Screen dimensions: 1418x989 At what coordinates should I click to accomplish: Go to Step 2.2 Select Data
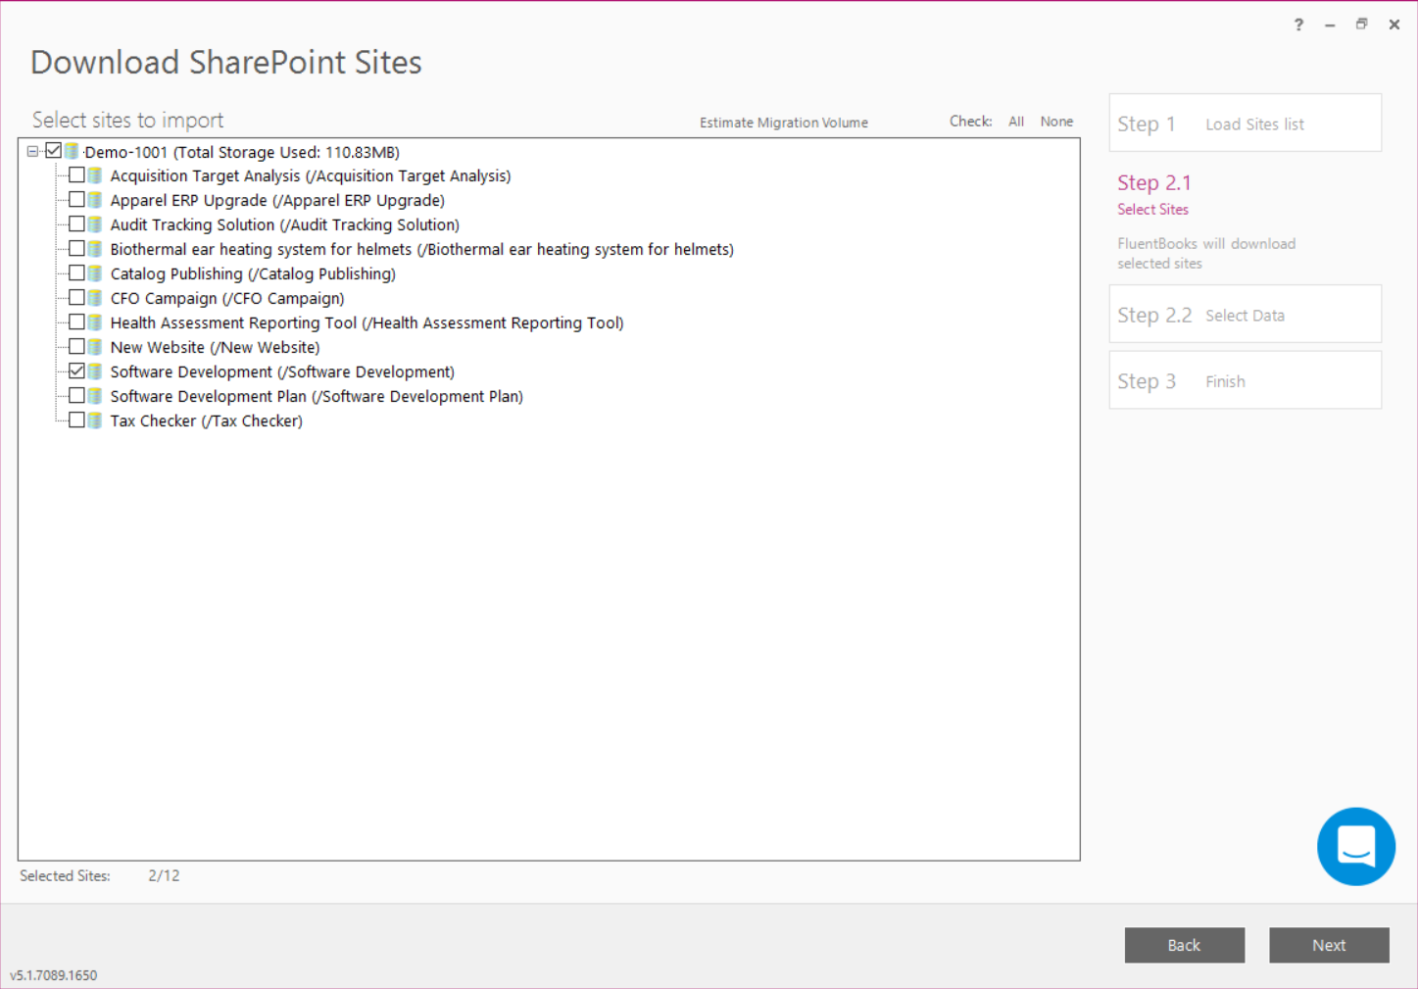click(x=1245, y=314)
